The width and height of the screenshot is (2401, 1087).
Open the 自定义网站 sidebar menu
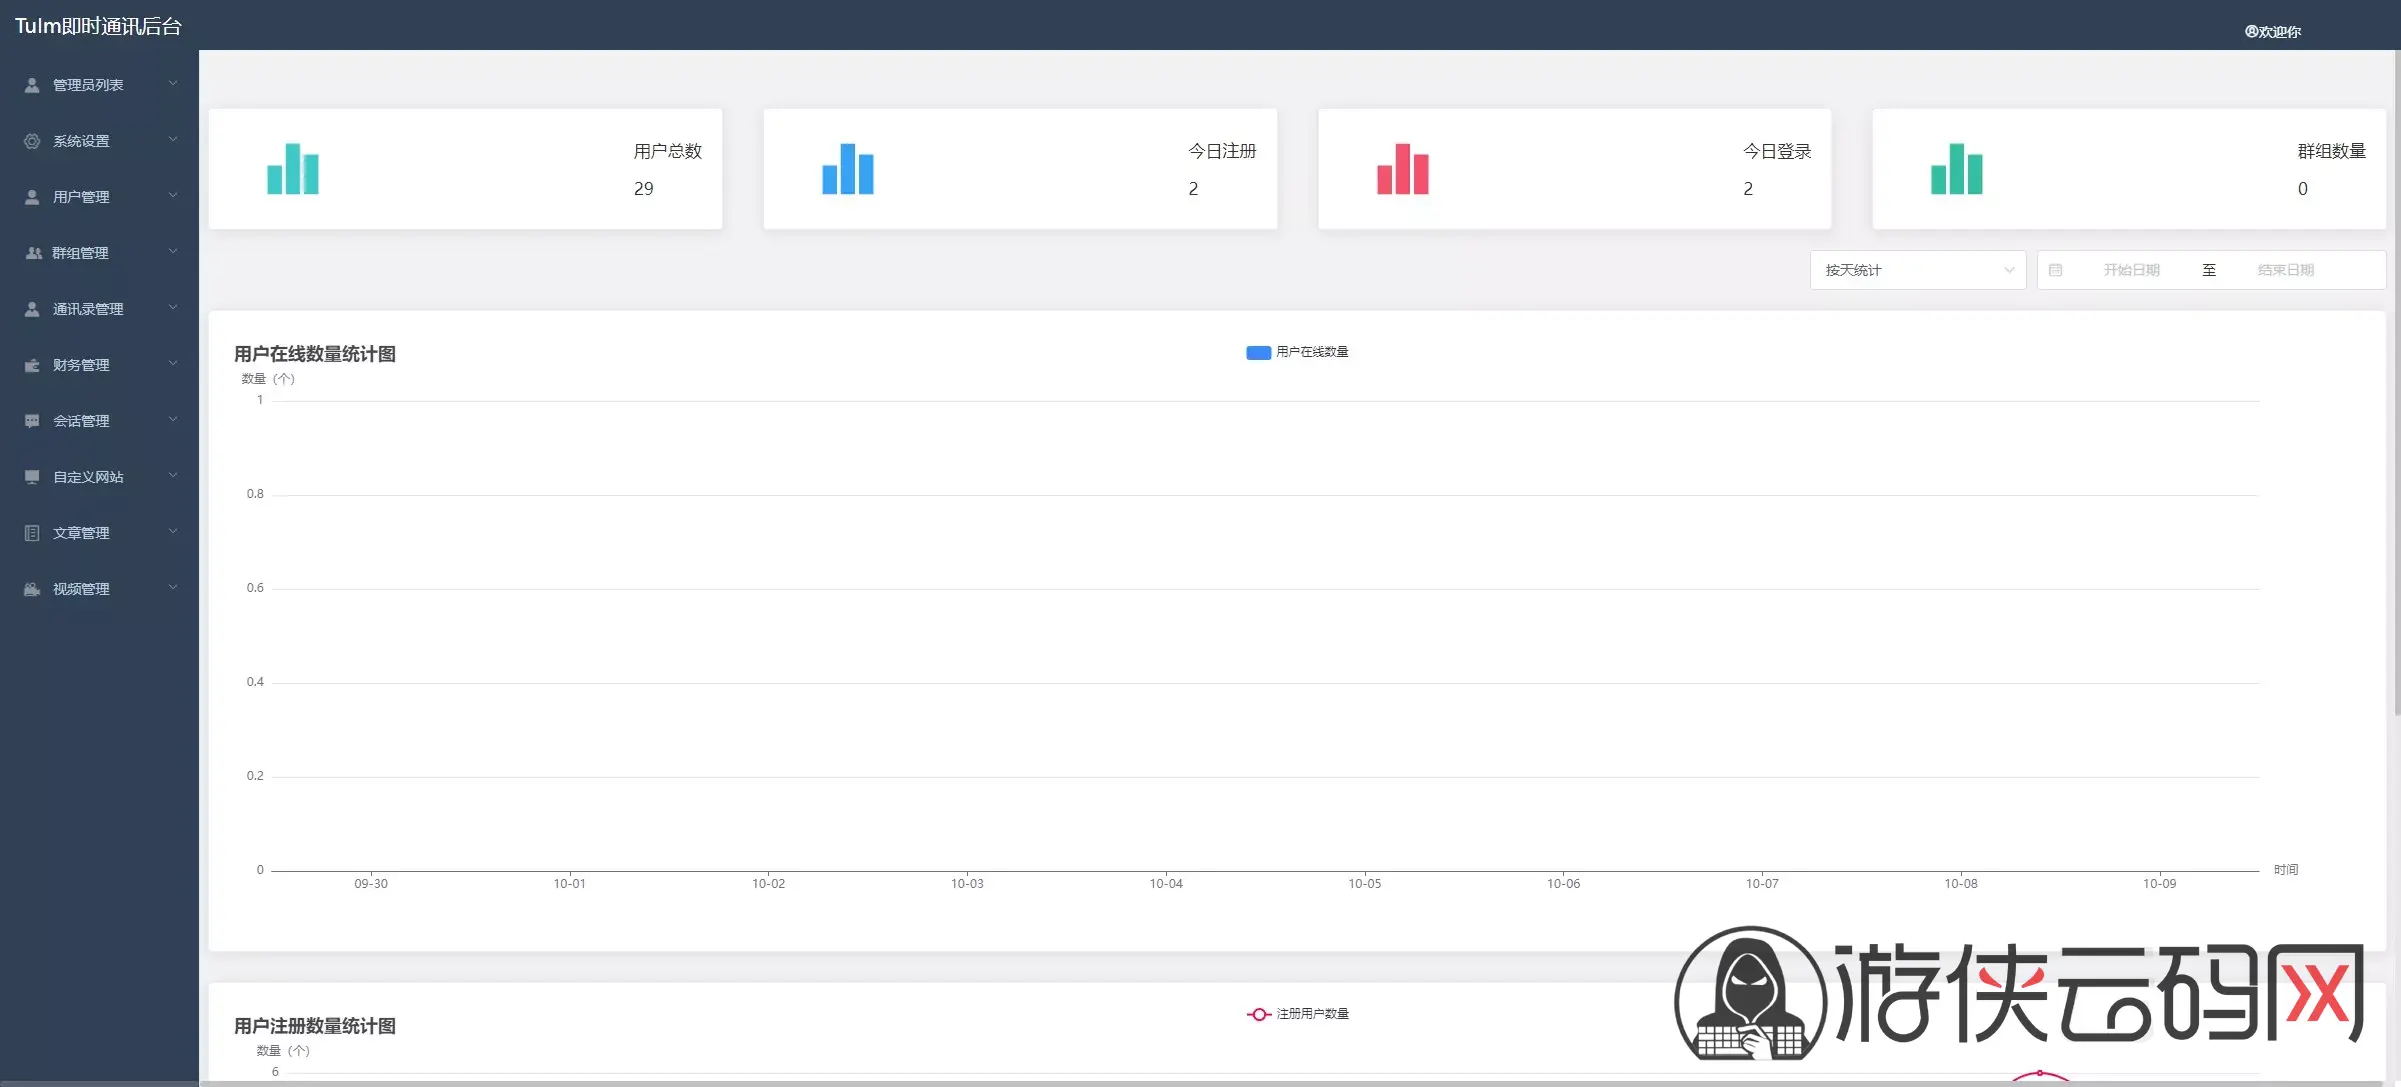99,477
